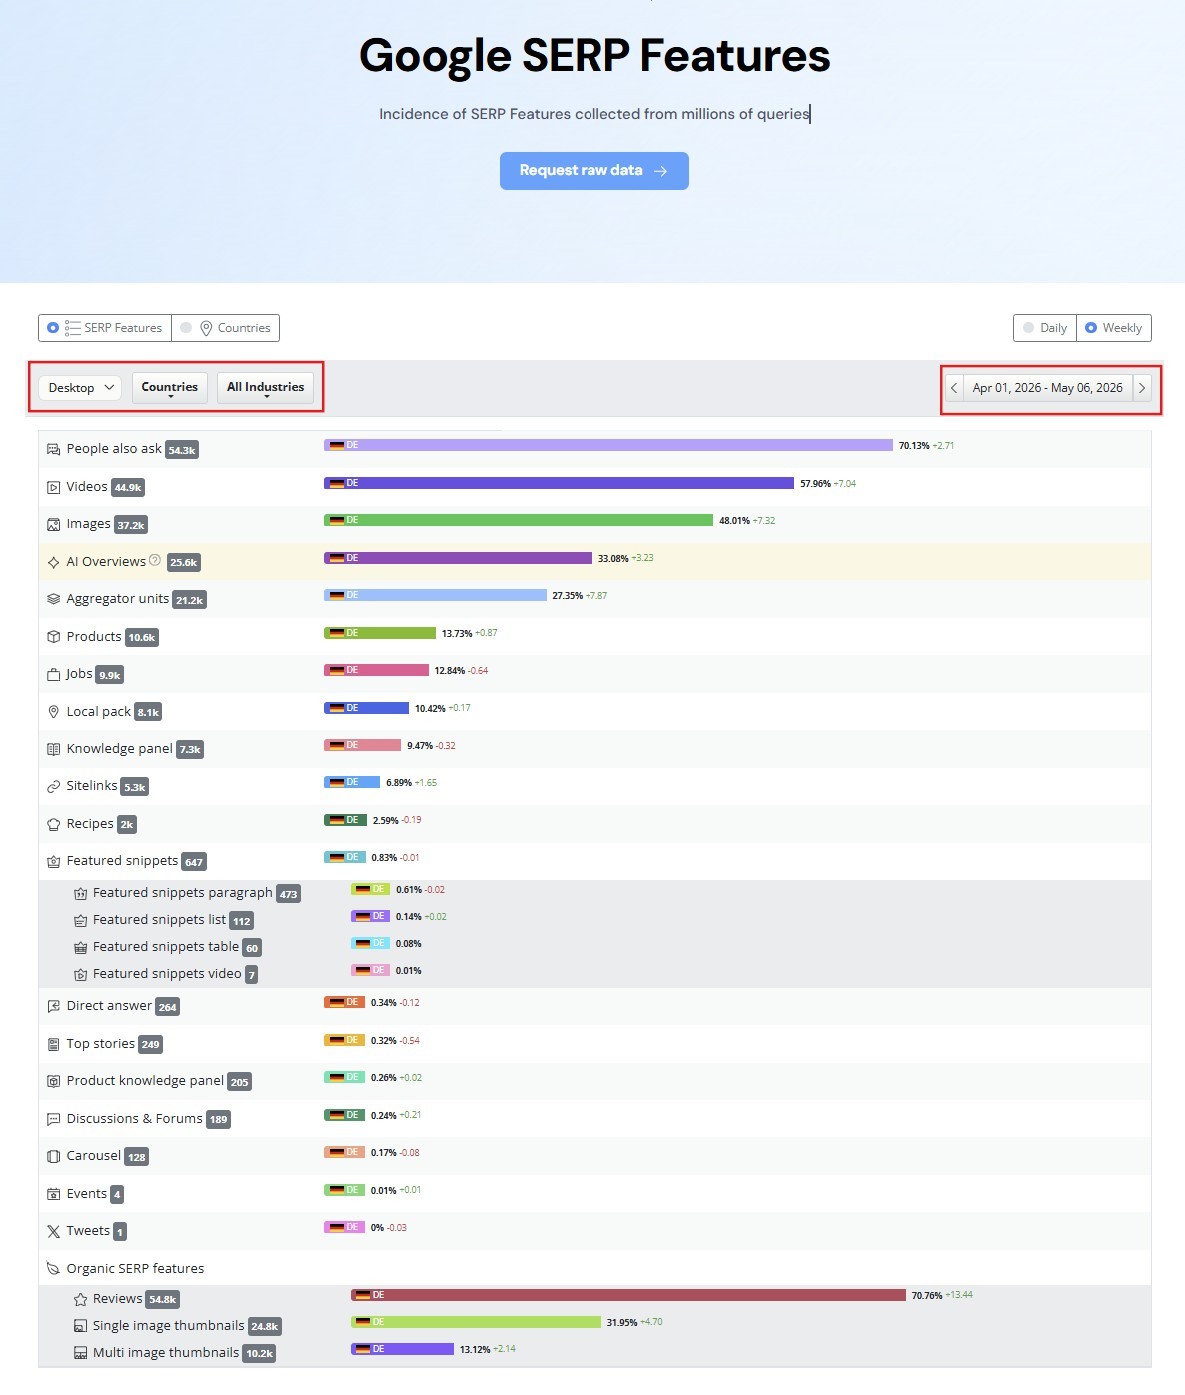Click the AI Overviews sparkle icon
Image resolution: width=1185 pixels, height=1395 pixels.
tap(53, 563)
